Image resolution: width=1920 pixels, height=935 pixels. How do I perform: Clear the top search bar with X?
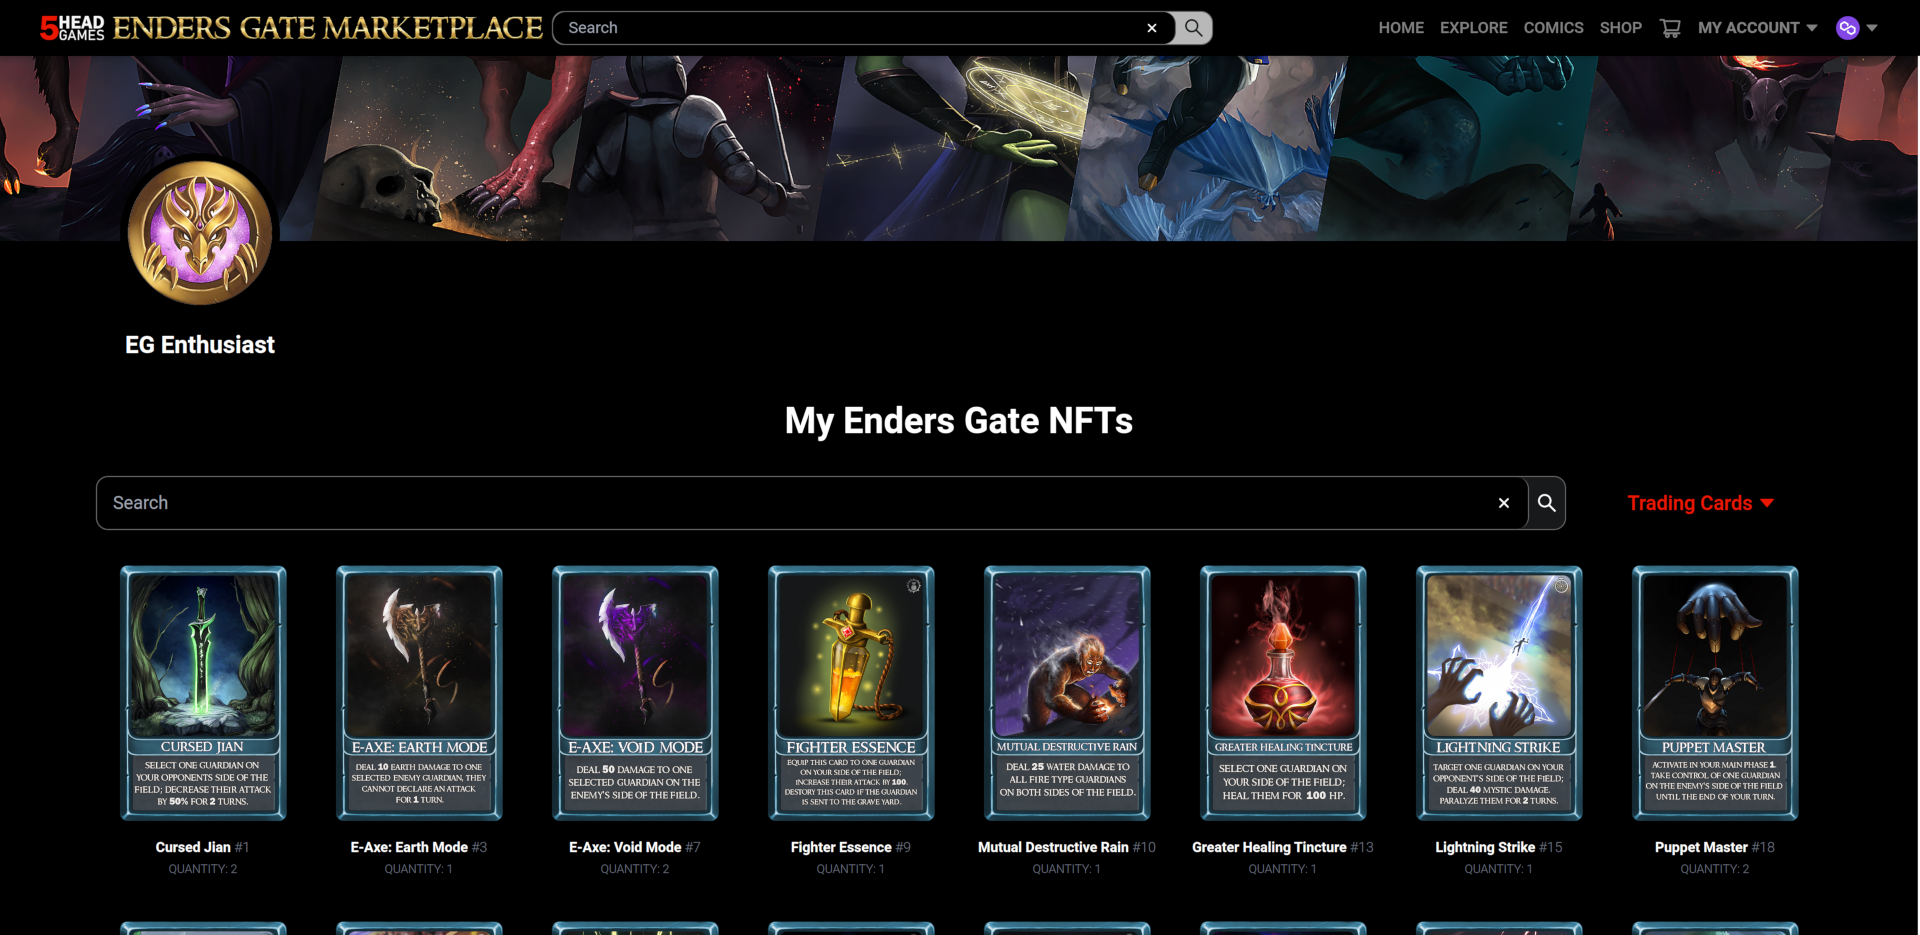point(1152,28)
